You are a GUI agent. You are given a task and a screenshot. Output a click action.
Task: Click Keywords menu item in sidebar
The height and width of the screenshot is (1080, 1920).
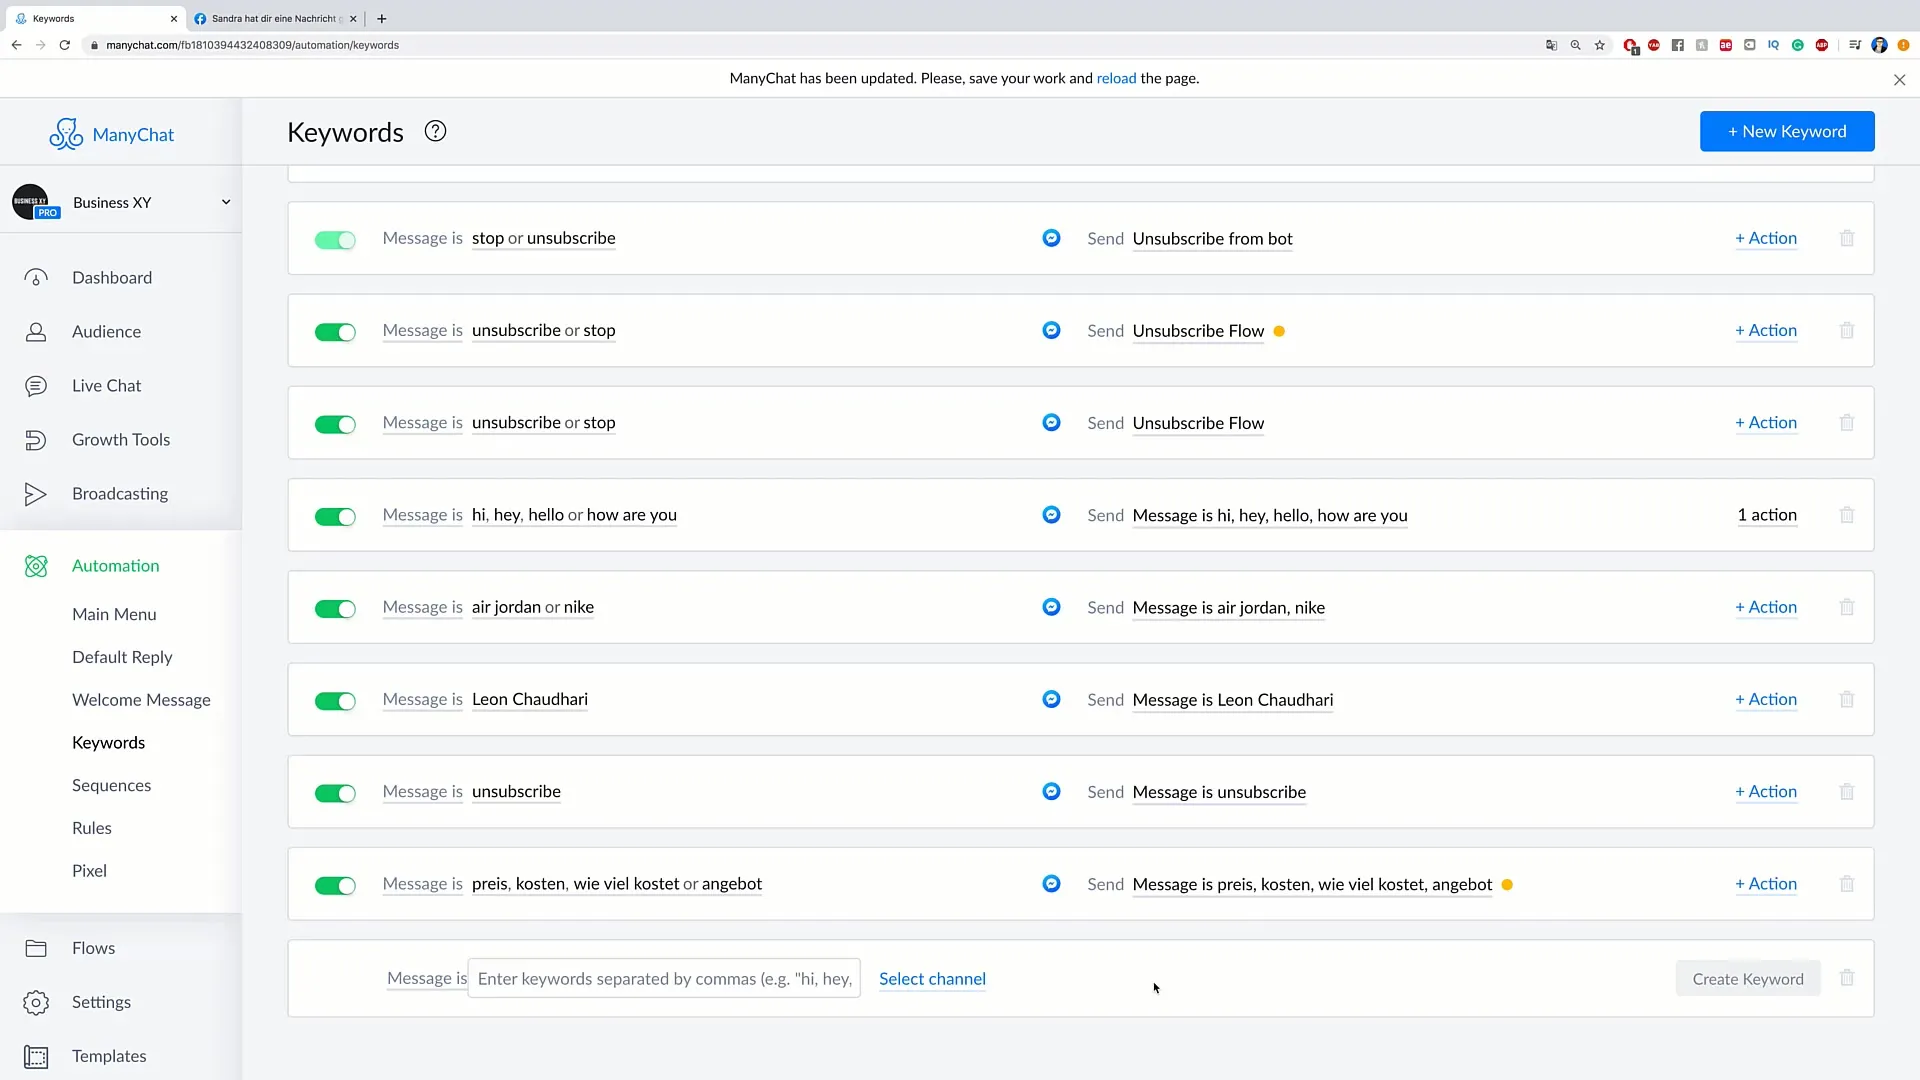point(108,741)
